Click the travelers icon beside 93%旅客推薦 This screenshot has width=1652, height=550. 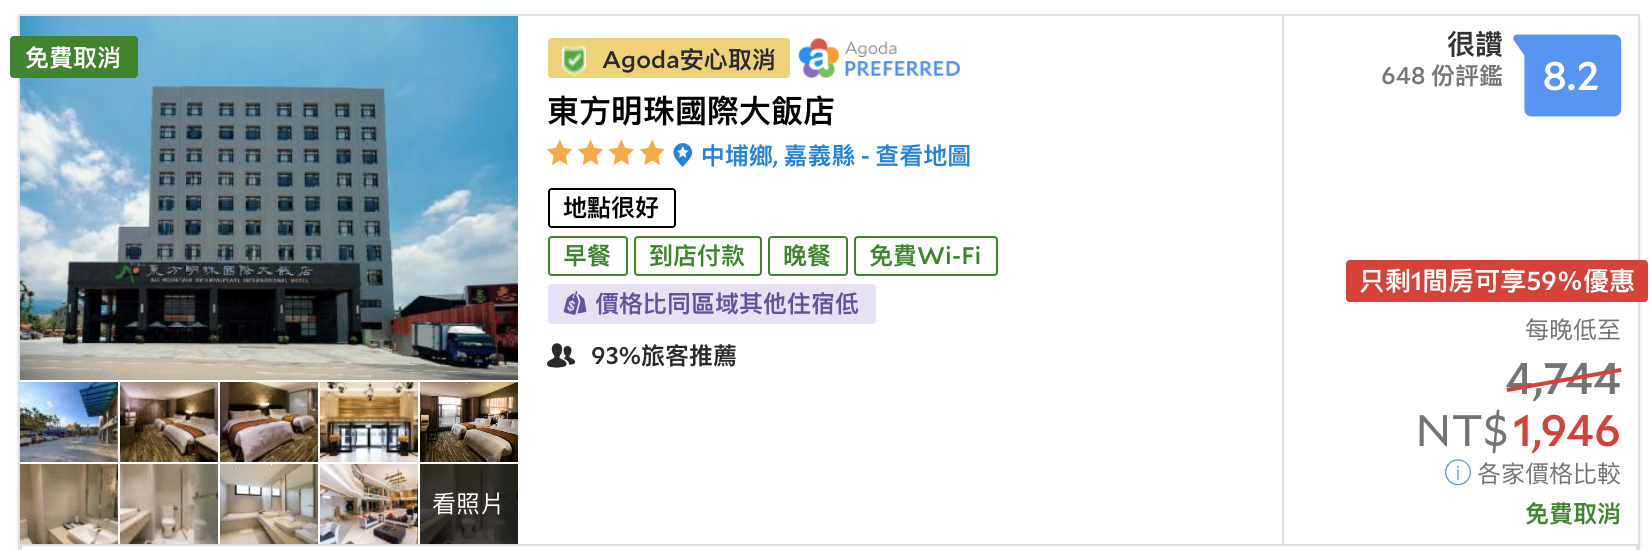click(x=562, y=355)
